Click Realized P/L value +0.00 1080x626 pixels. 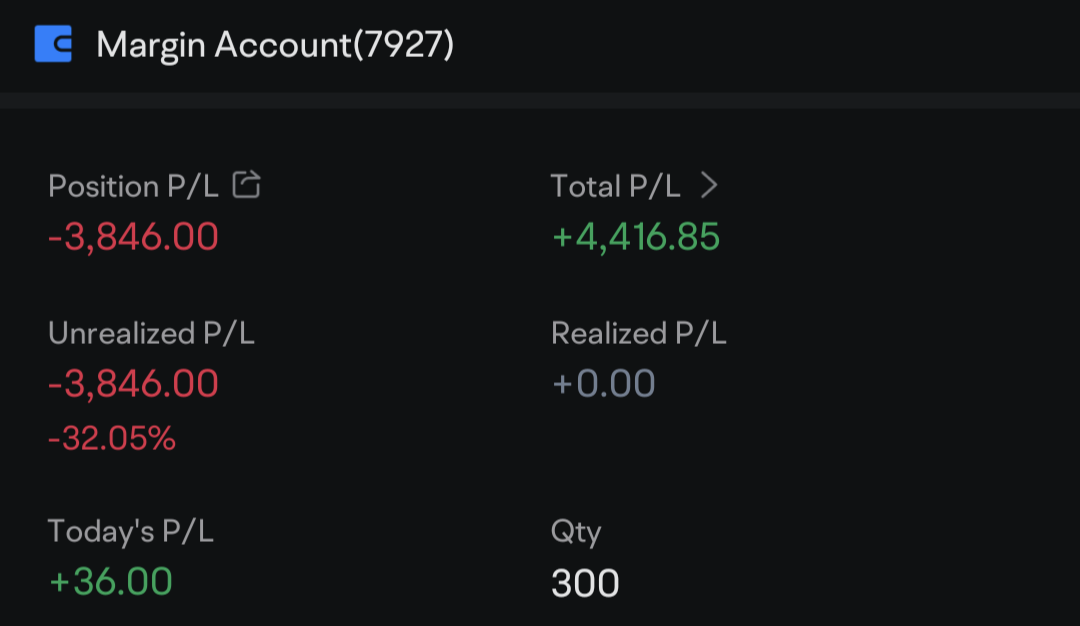603,384
